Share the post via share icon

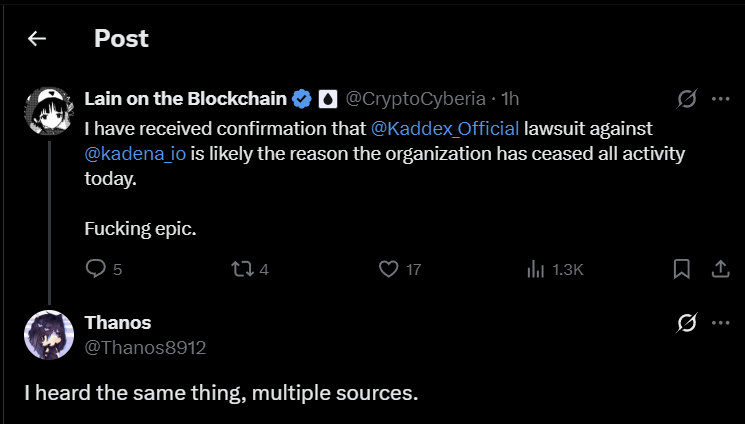coord(719,269)
